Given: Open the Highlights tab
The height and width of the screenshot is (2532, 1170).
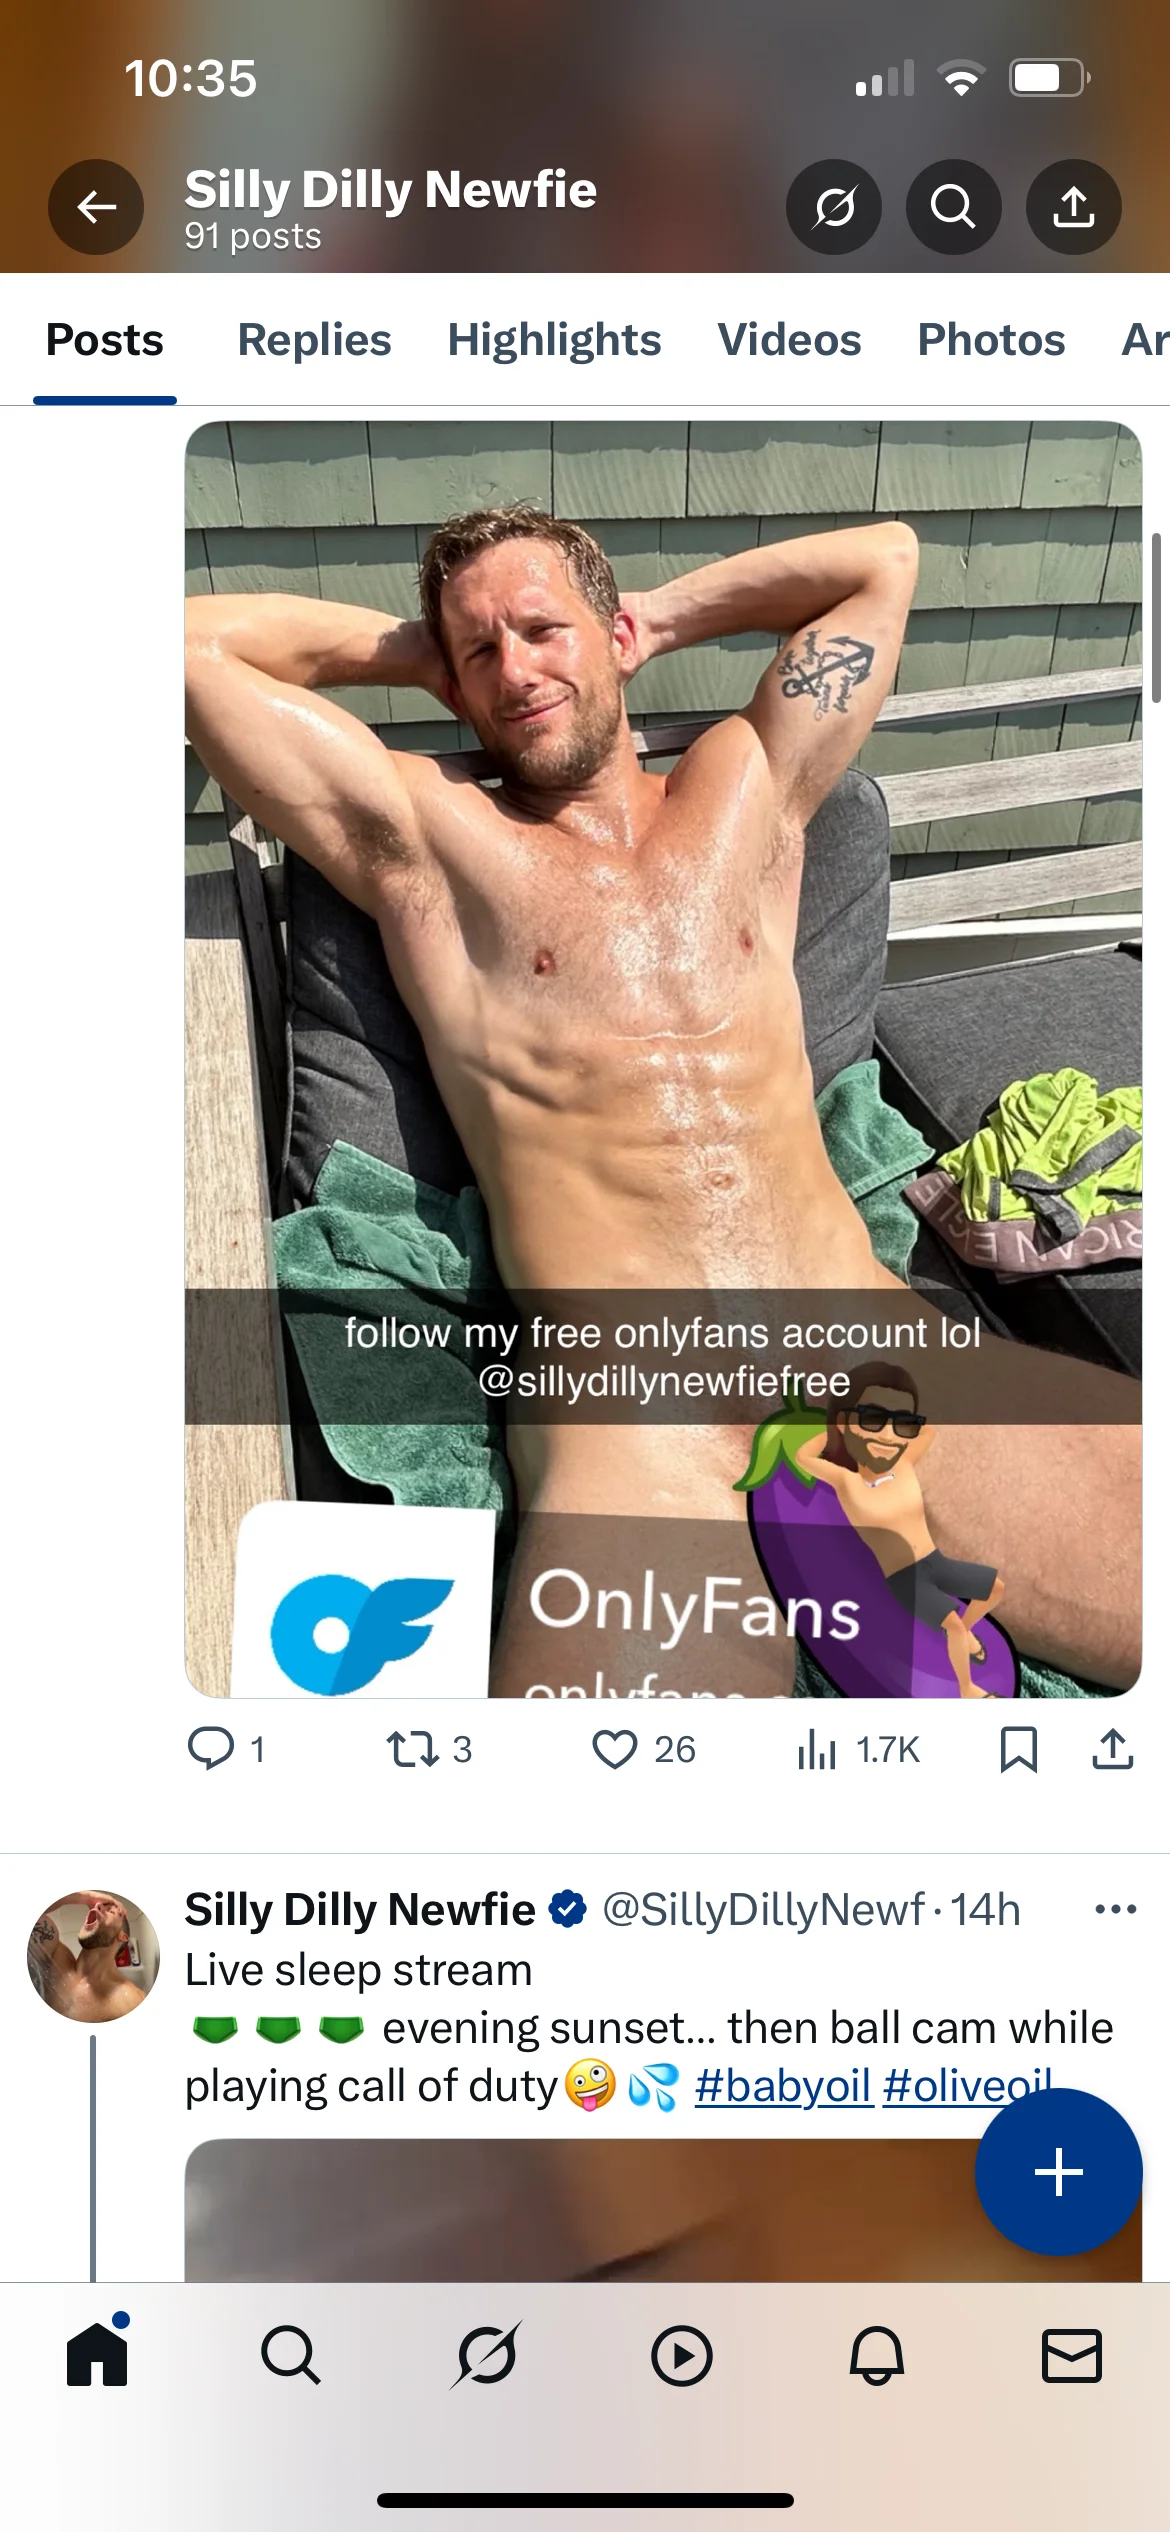Looking at the screenshot, I should click(554, 340).
